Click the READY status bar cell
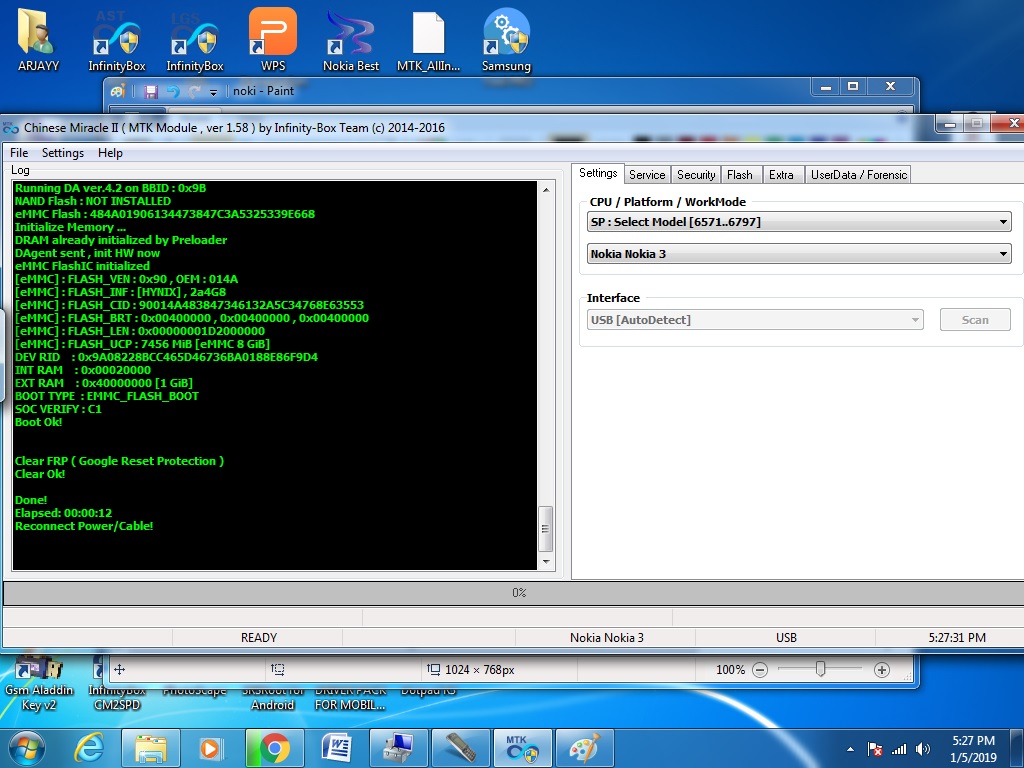The width and height of the screenshot is (1024, 768). click(258, 637)
